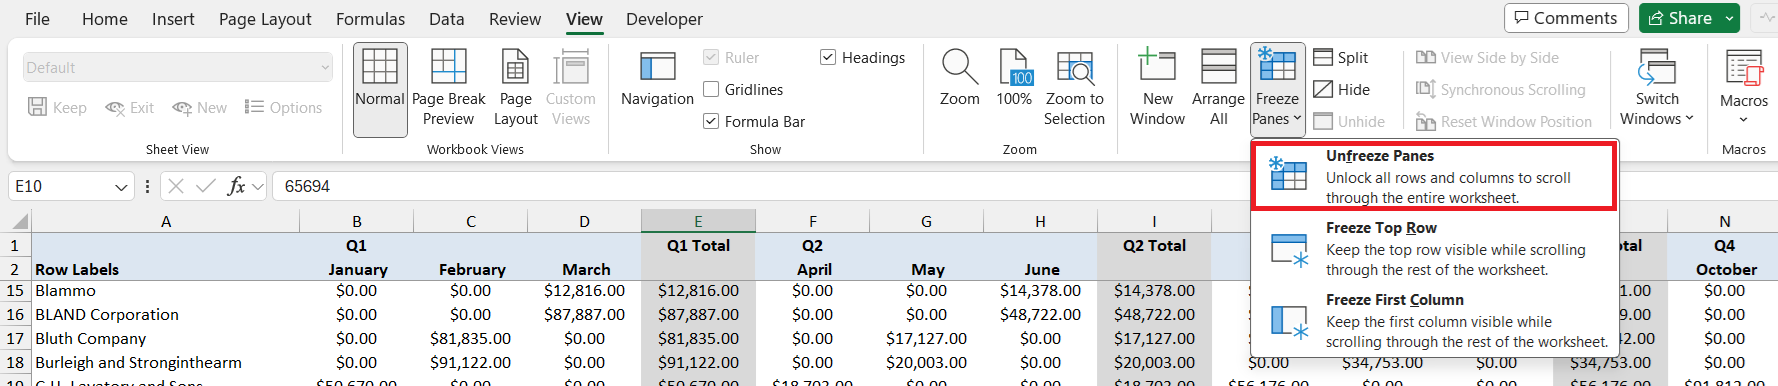The image size is (1778, 386).
Task: Click the cancel entry X icon
Action: [x=176, y=186]
